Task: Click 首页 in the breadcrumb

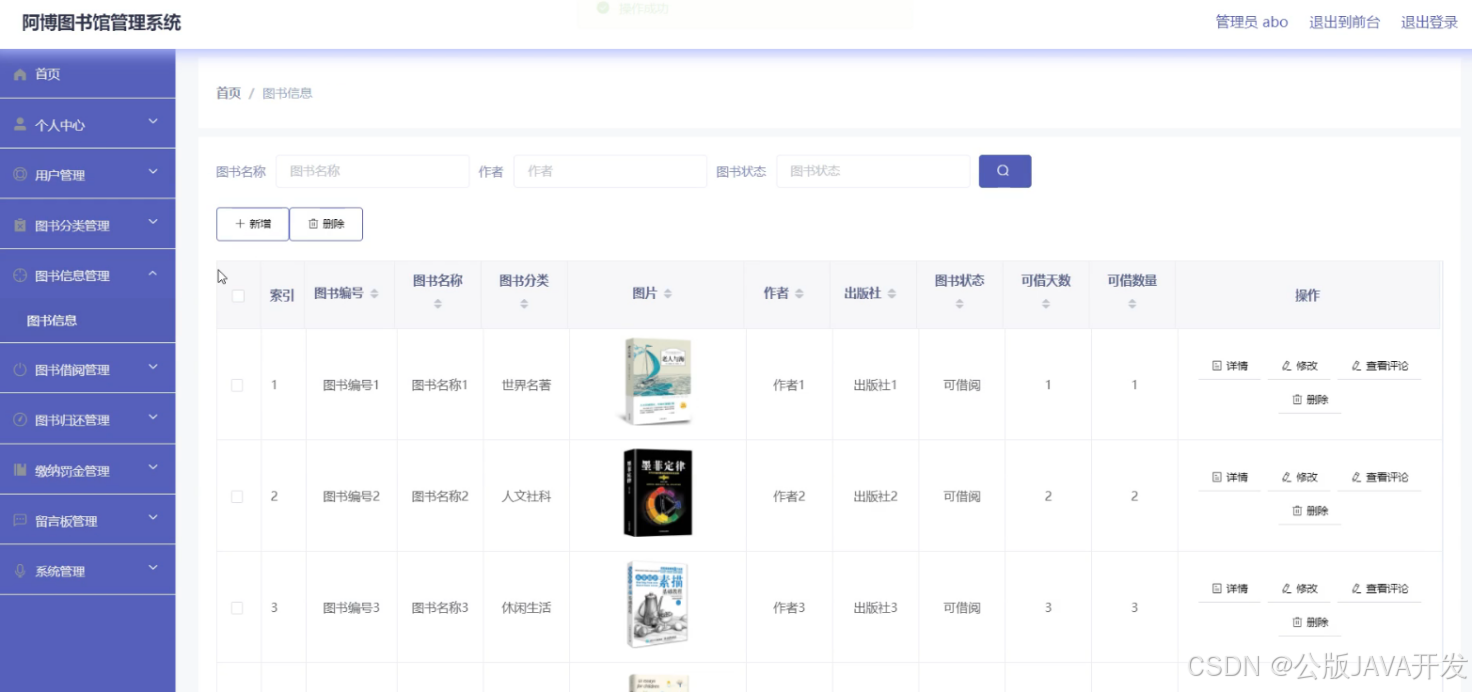Action: (x=229, y=93)
